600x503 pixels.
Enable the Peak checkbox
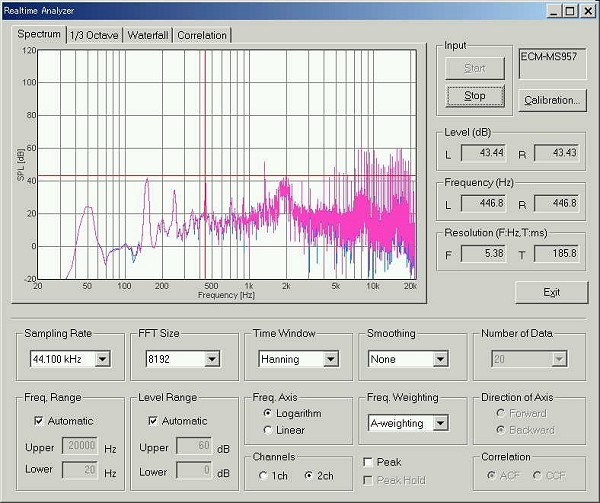pyautogui.click(x=369, y=463)
